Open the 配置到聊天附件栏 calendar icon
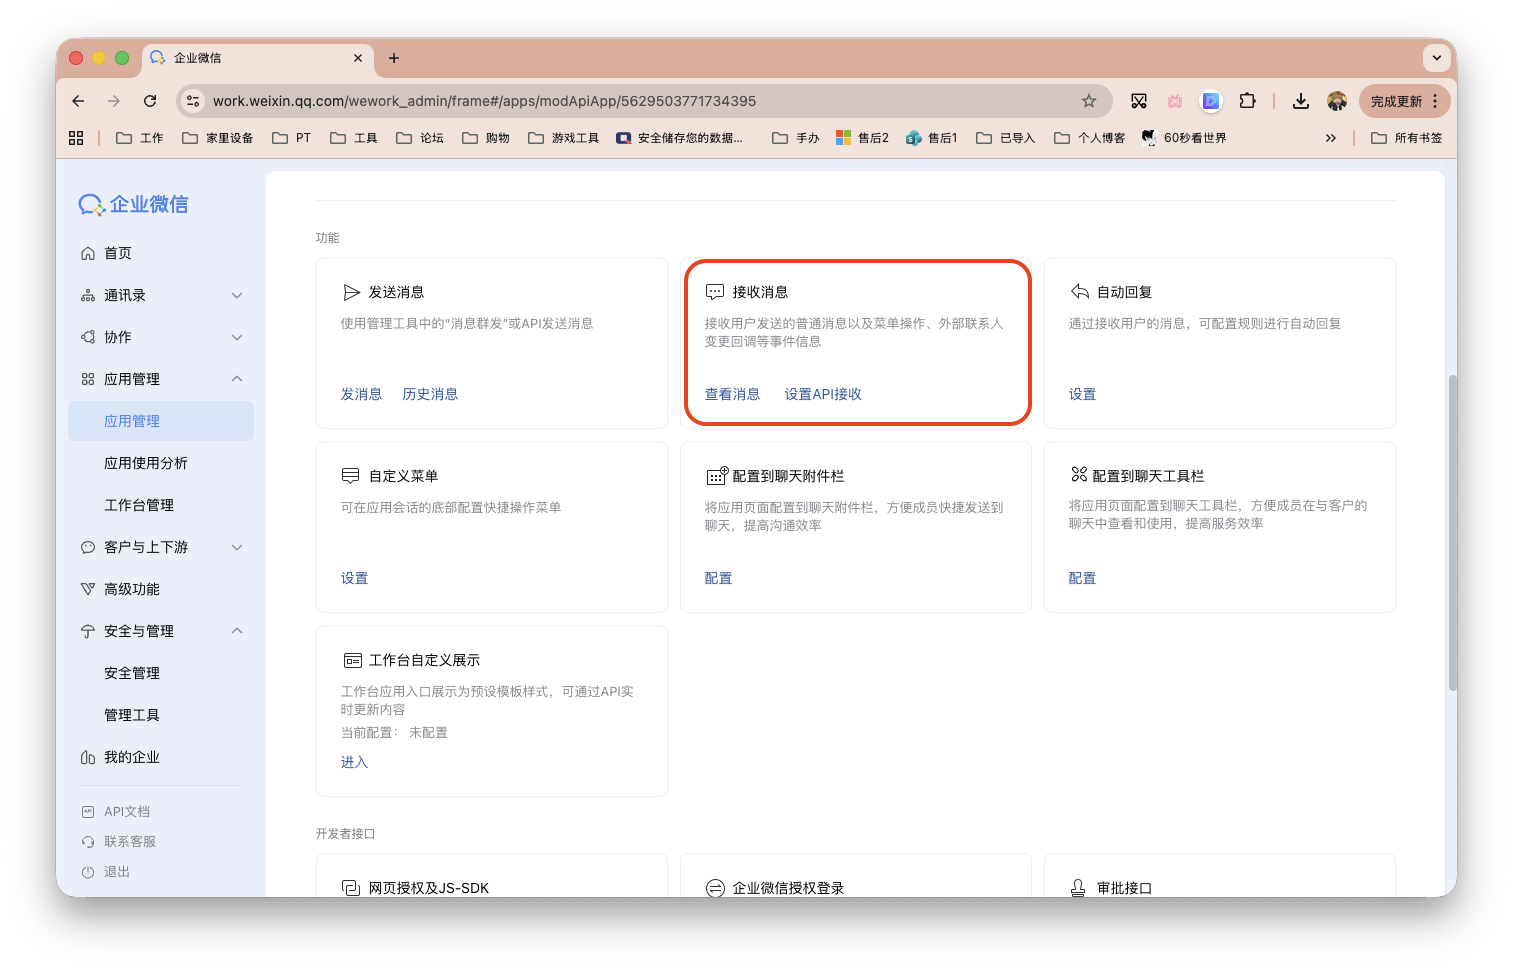1513x971 pixels. (x=714, y=475)
